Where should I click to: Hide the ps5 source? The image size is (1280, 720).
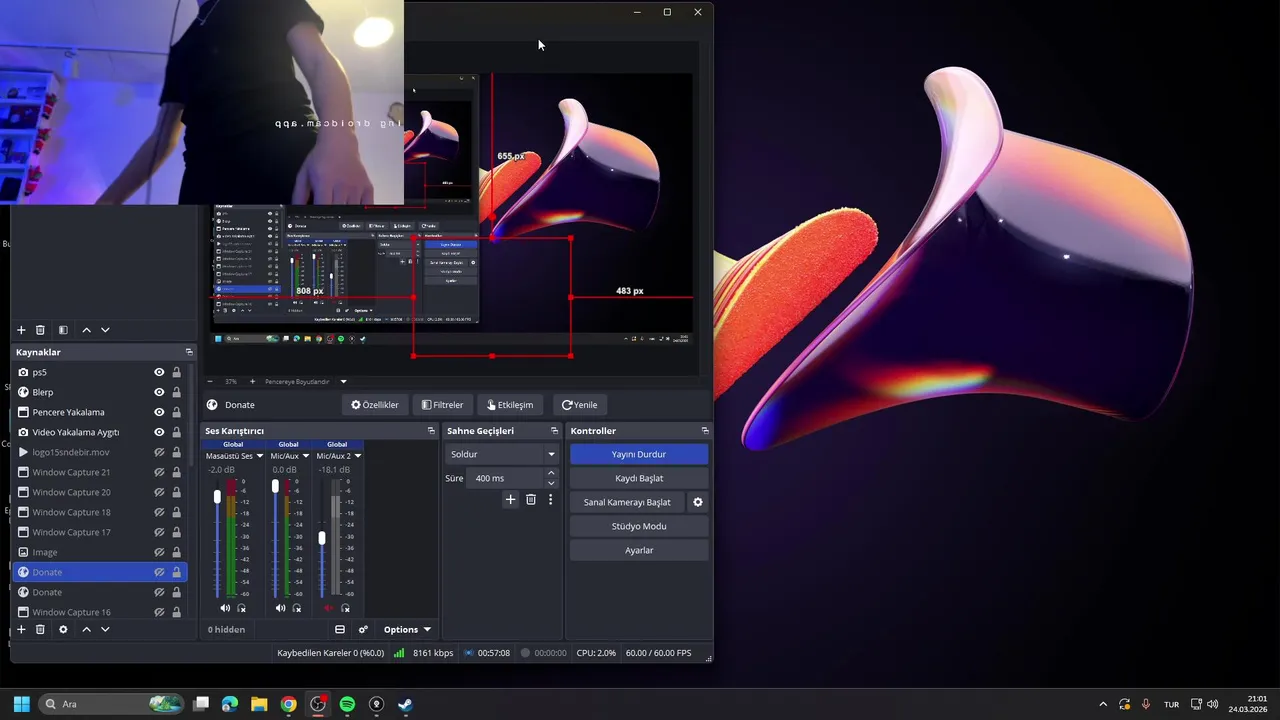tap(159, 372)
